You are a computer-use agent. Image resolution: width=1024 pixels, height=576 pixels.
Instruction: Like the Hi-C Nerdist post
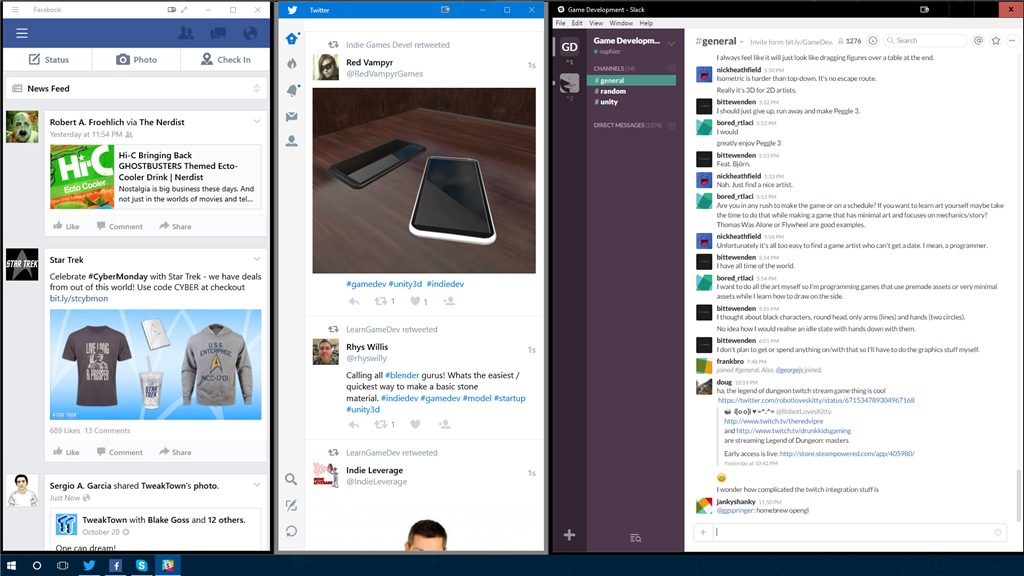pyautogui.click(x=66, y=226)
